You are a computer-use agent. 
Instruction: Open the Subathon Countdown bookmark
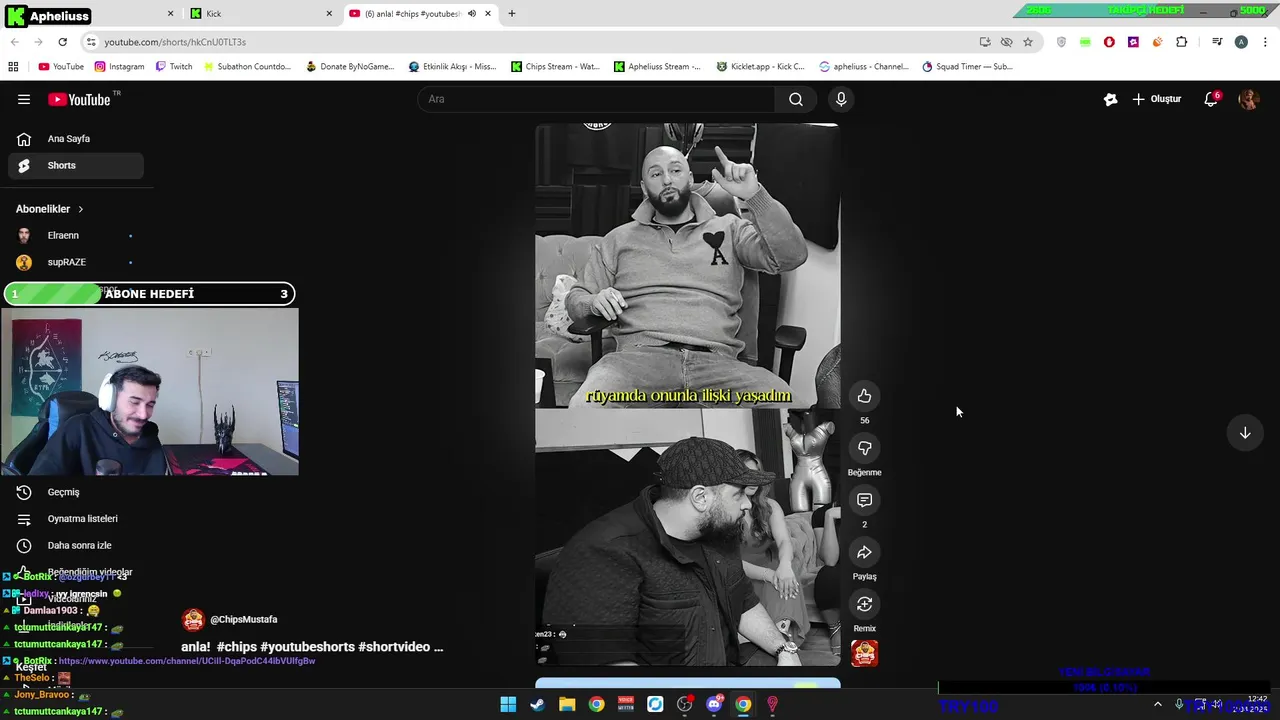pyautogui.click(x=247, y=67)
